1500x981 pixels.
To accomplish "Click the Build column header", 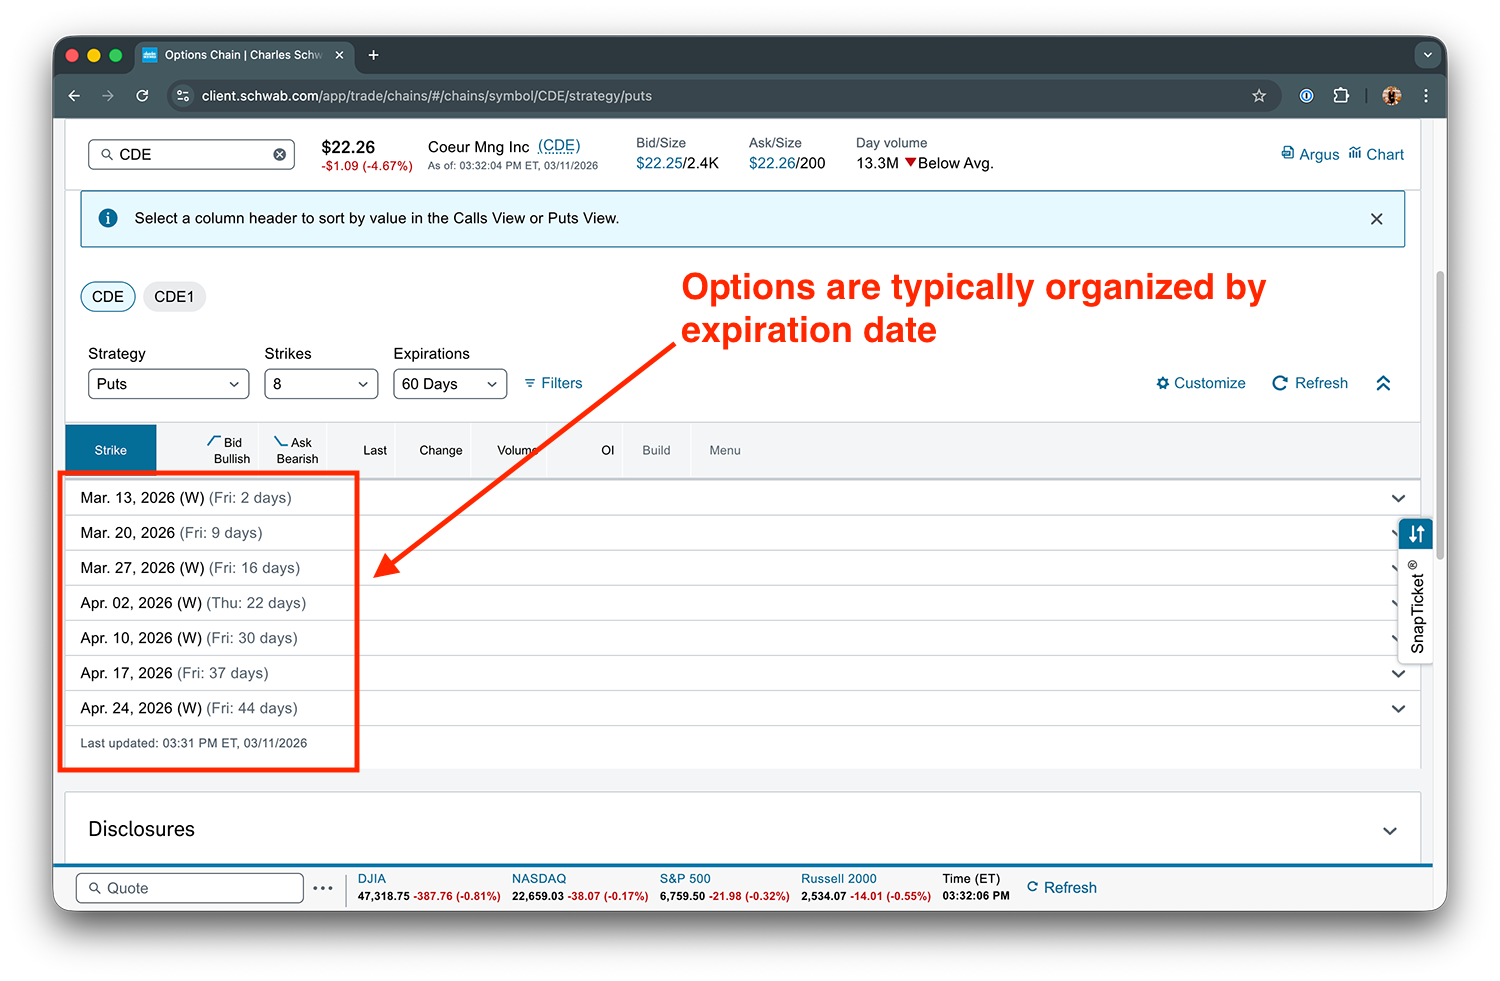I will (656, 450).
